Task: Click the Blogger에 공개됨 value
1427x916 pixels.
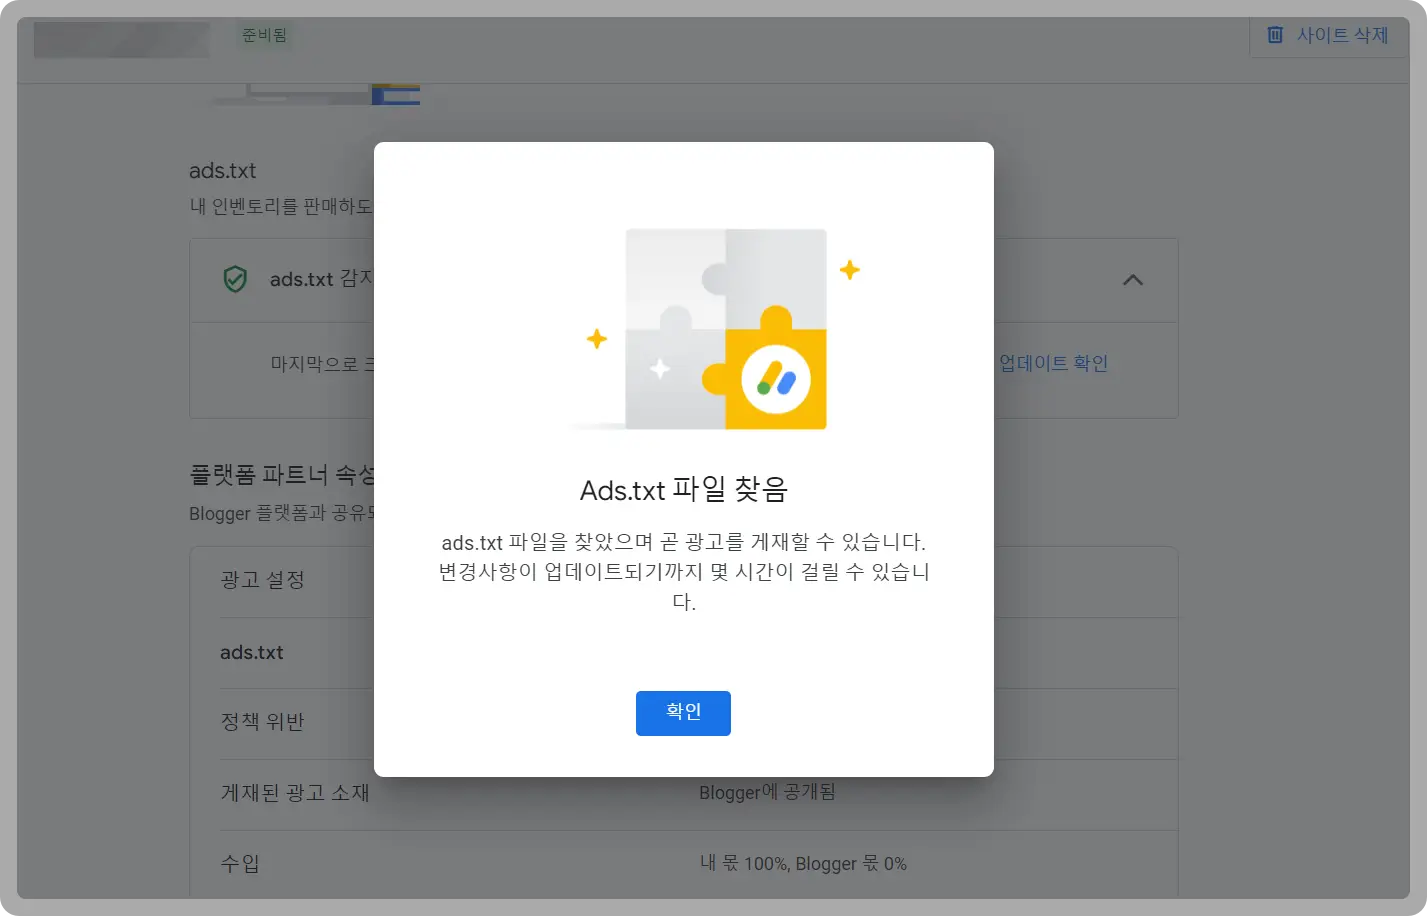Action: pos(767,792)
